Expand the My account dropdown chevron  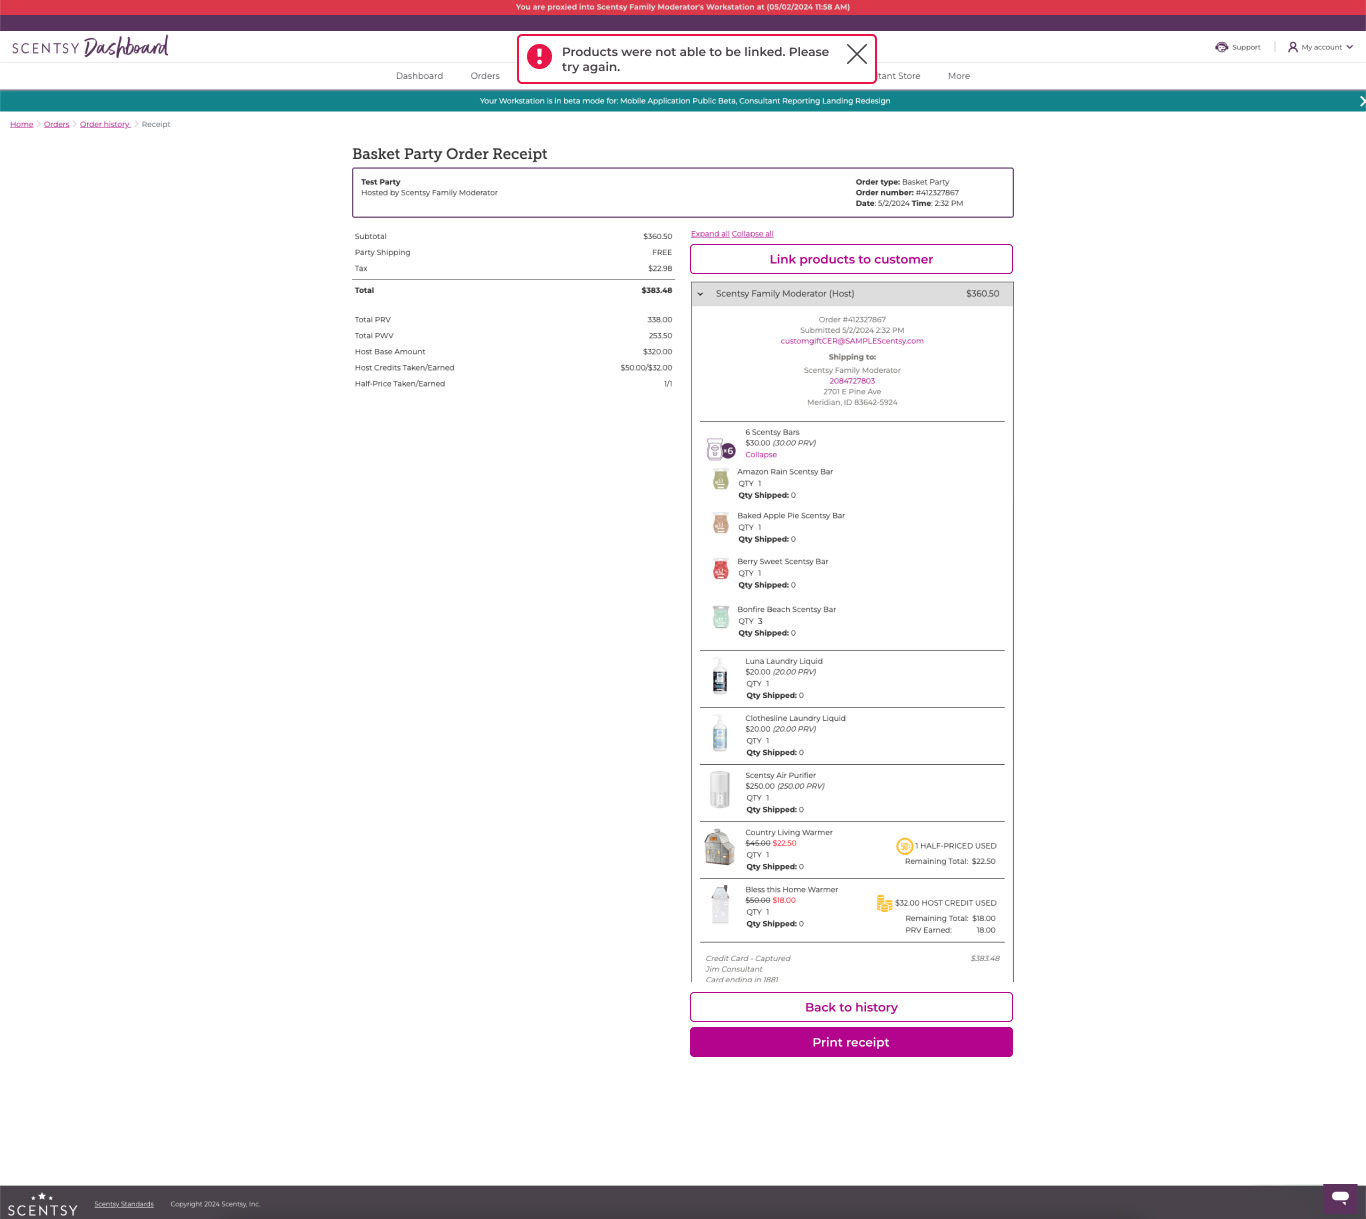pos(1349,47)
